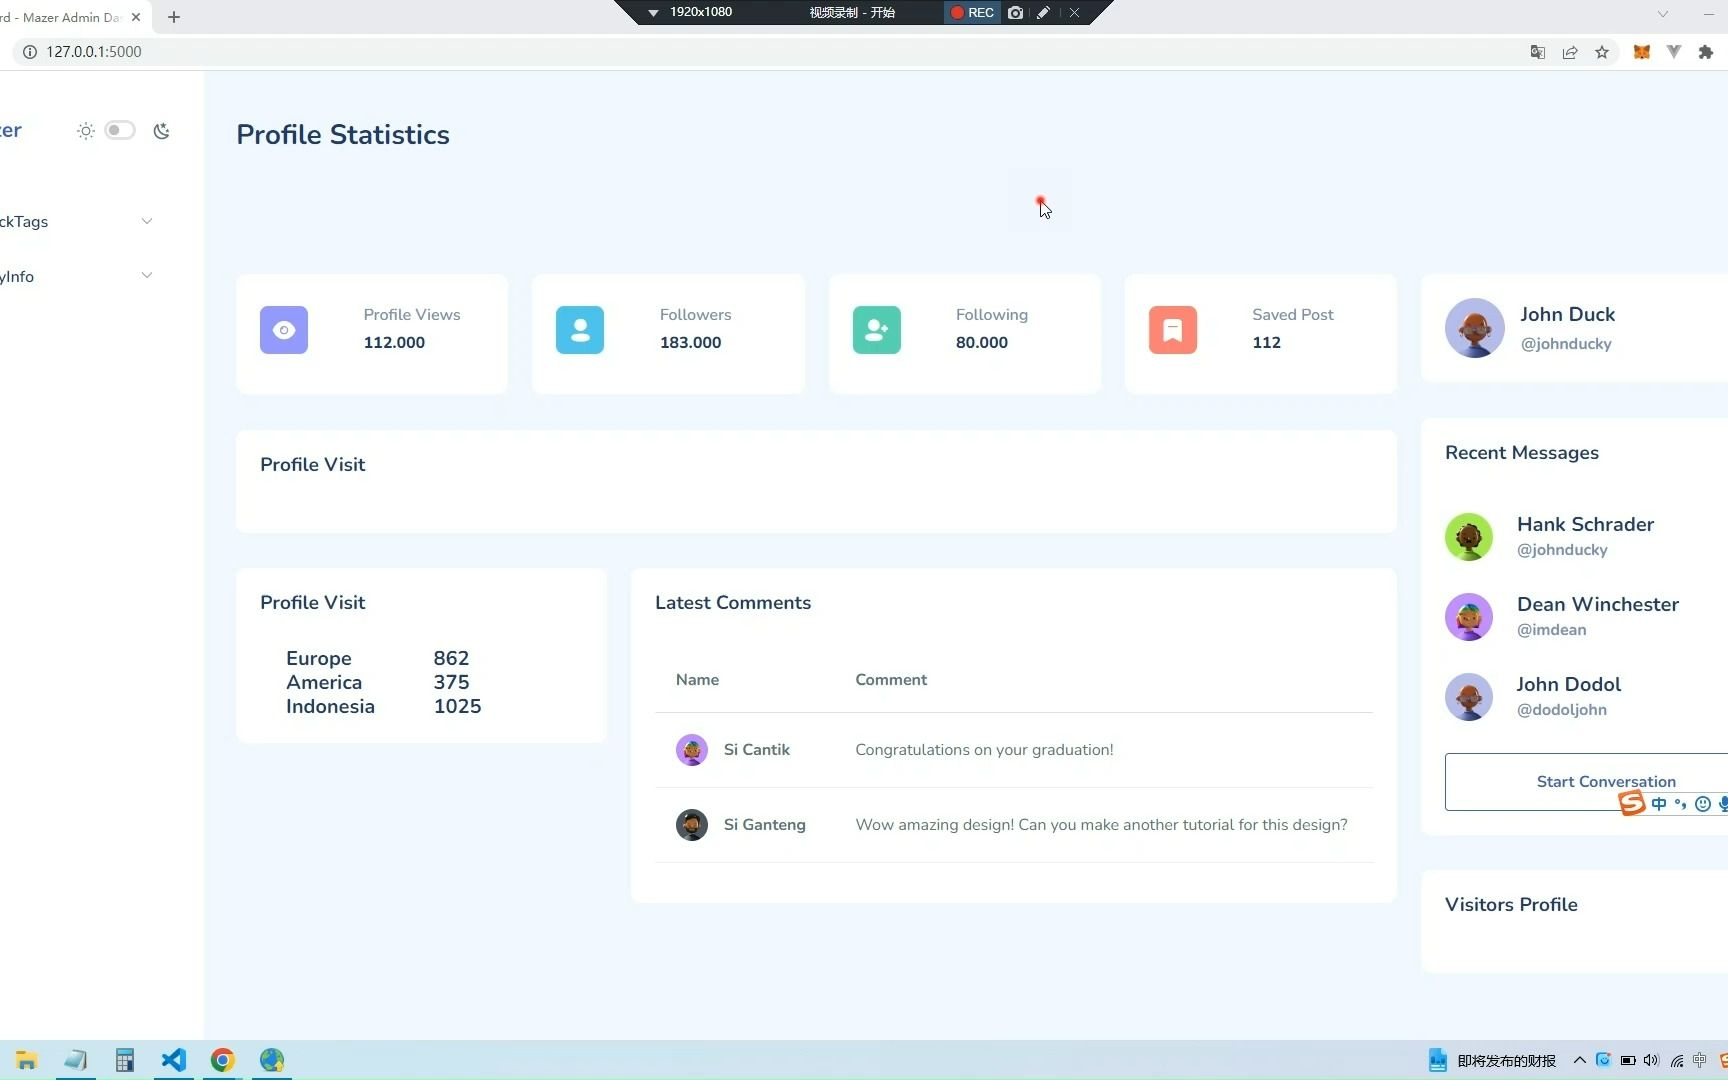Screen dimensions: 1728x1080
Task: Click the sun light-mode icon
Action: [86, 131]
